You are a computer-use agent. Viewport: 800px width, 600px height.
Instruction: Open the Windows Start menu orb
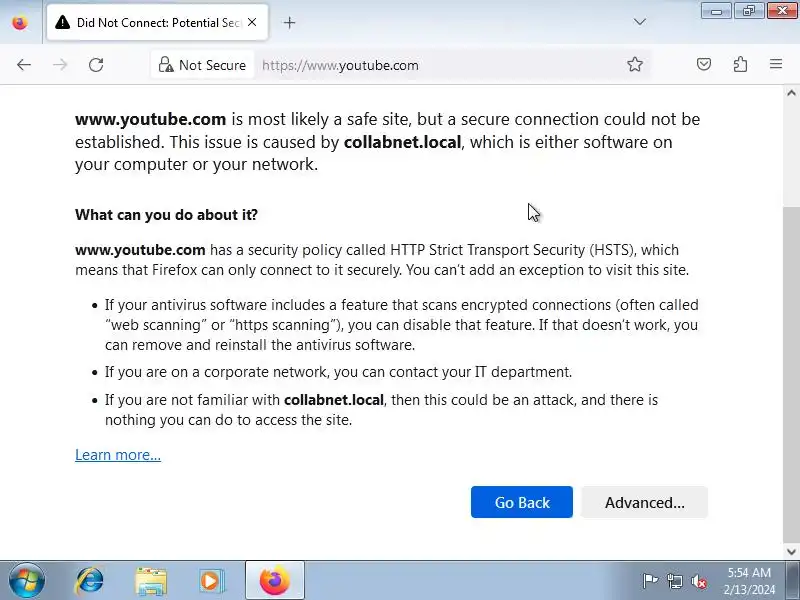[26, 581]
